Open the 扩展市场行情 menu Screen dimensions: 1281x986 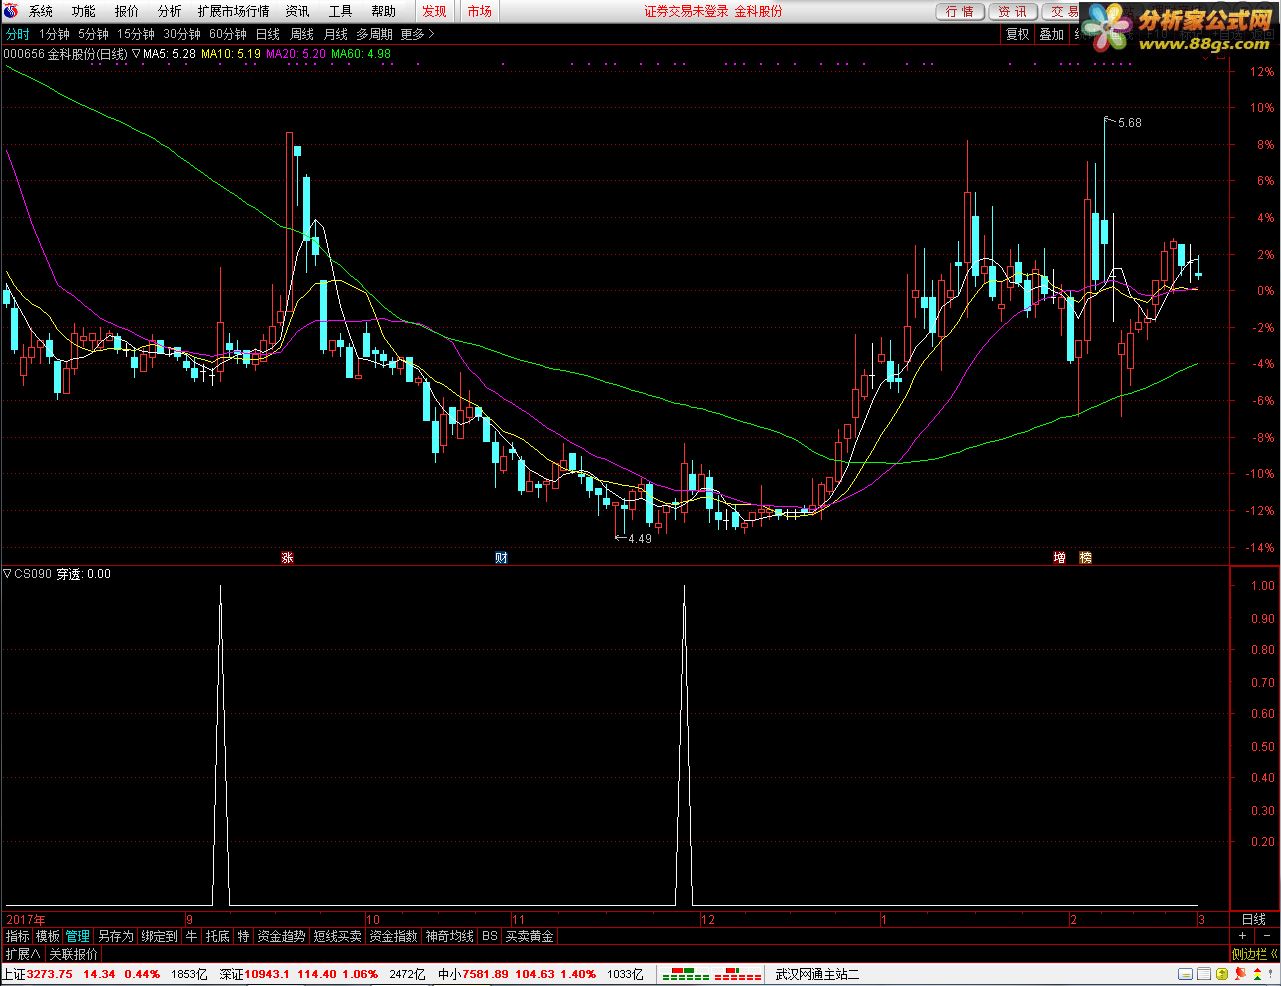click(233, 11)
